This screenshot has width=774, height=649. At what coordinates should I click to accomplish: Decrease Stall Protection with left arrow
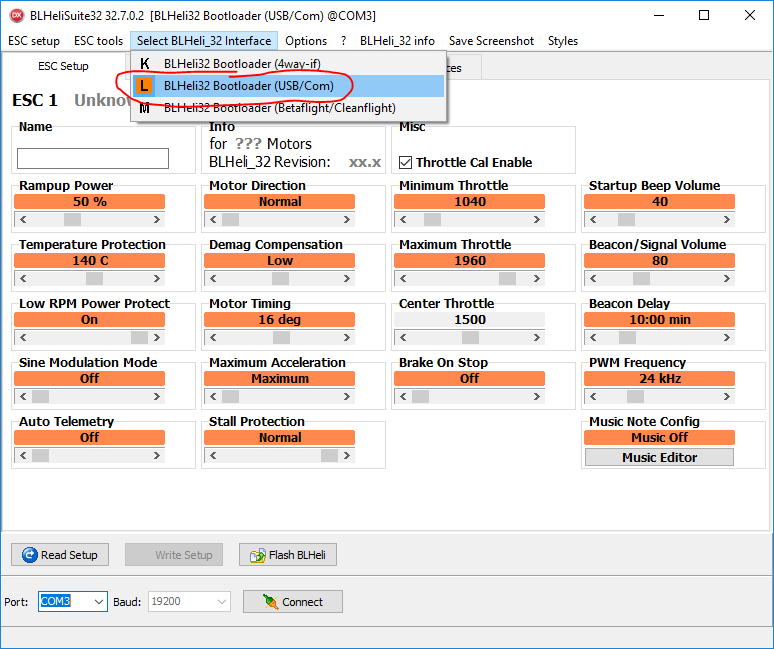213,456
